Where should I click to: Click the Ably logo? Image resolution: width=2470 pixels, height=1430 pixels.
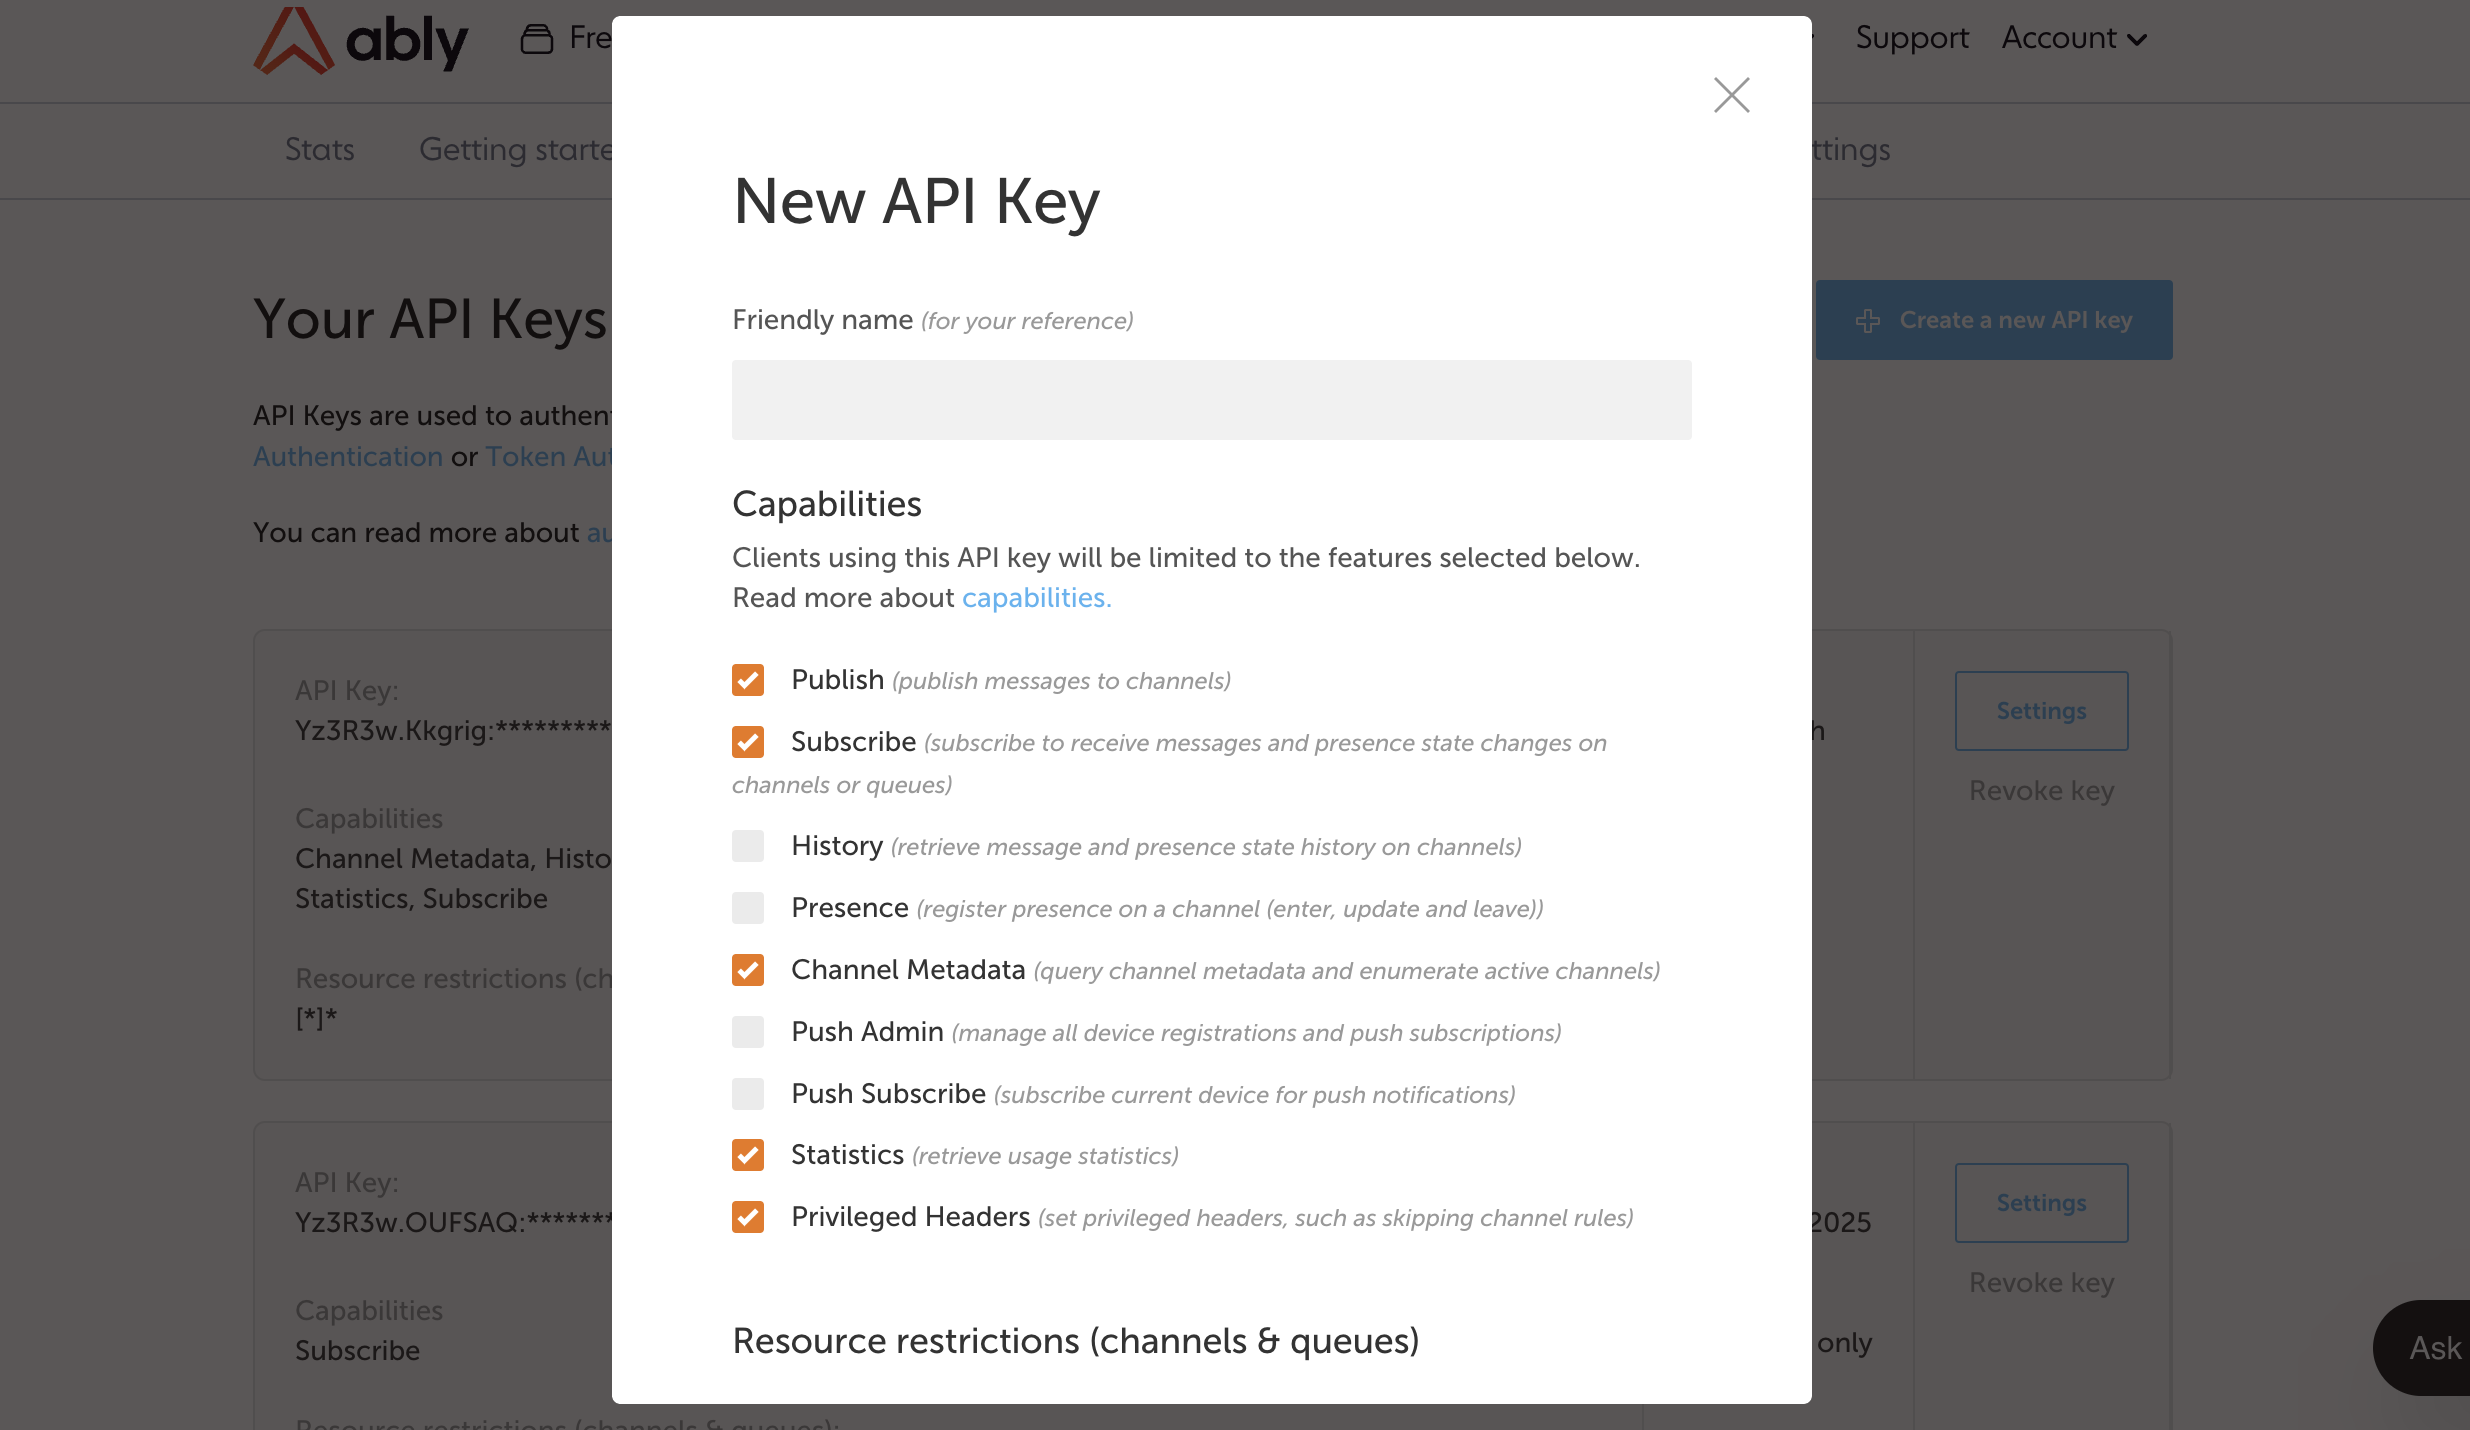click(360, 40)
